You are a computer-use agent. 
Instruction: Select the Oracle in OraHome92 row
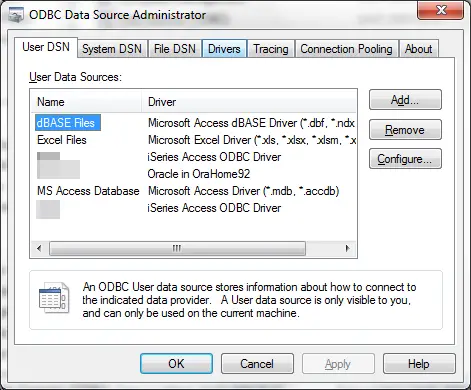tap(199, 174)
